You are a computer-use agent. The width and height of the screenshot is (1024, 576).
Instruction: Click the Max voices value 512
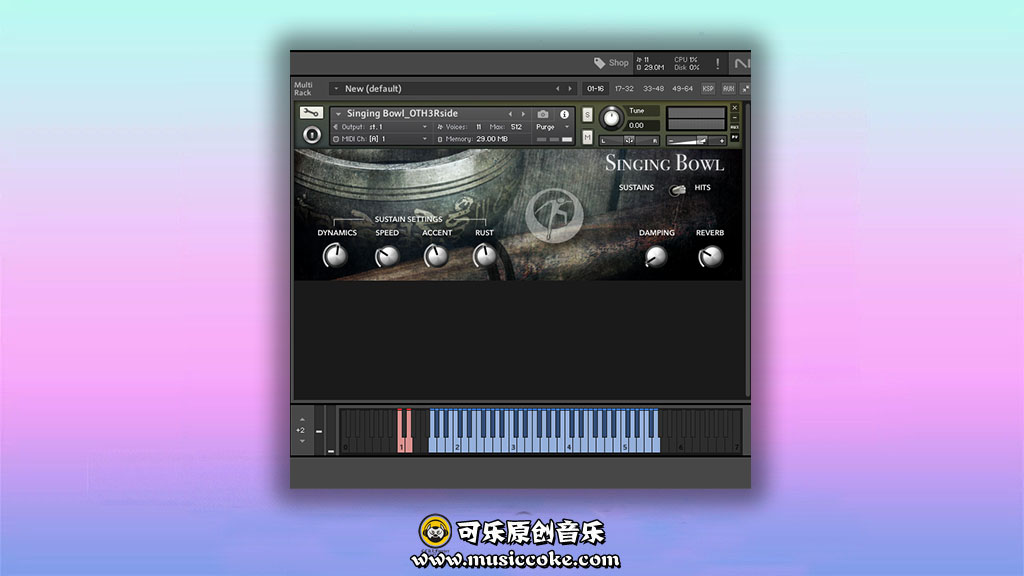pyautogui.click(x=517, y=127)
